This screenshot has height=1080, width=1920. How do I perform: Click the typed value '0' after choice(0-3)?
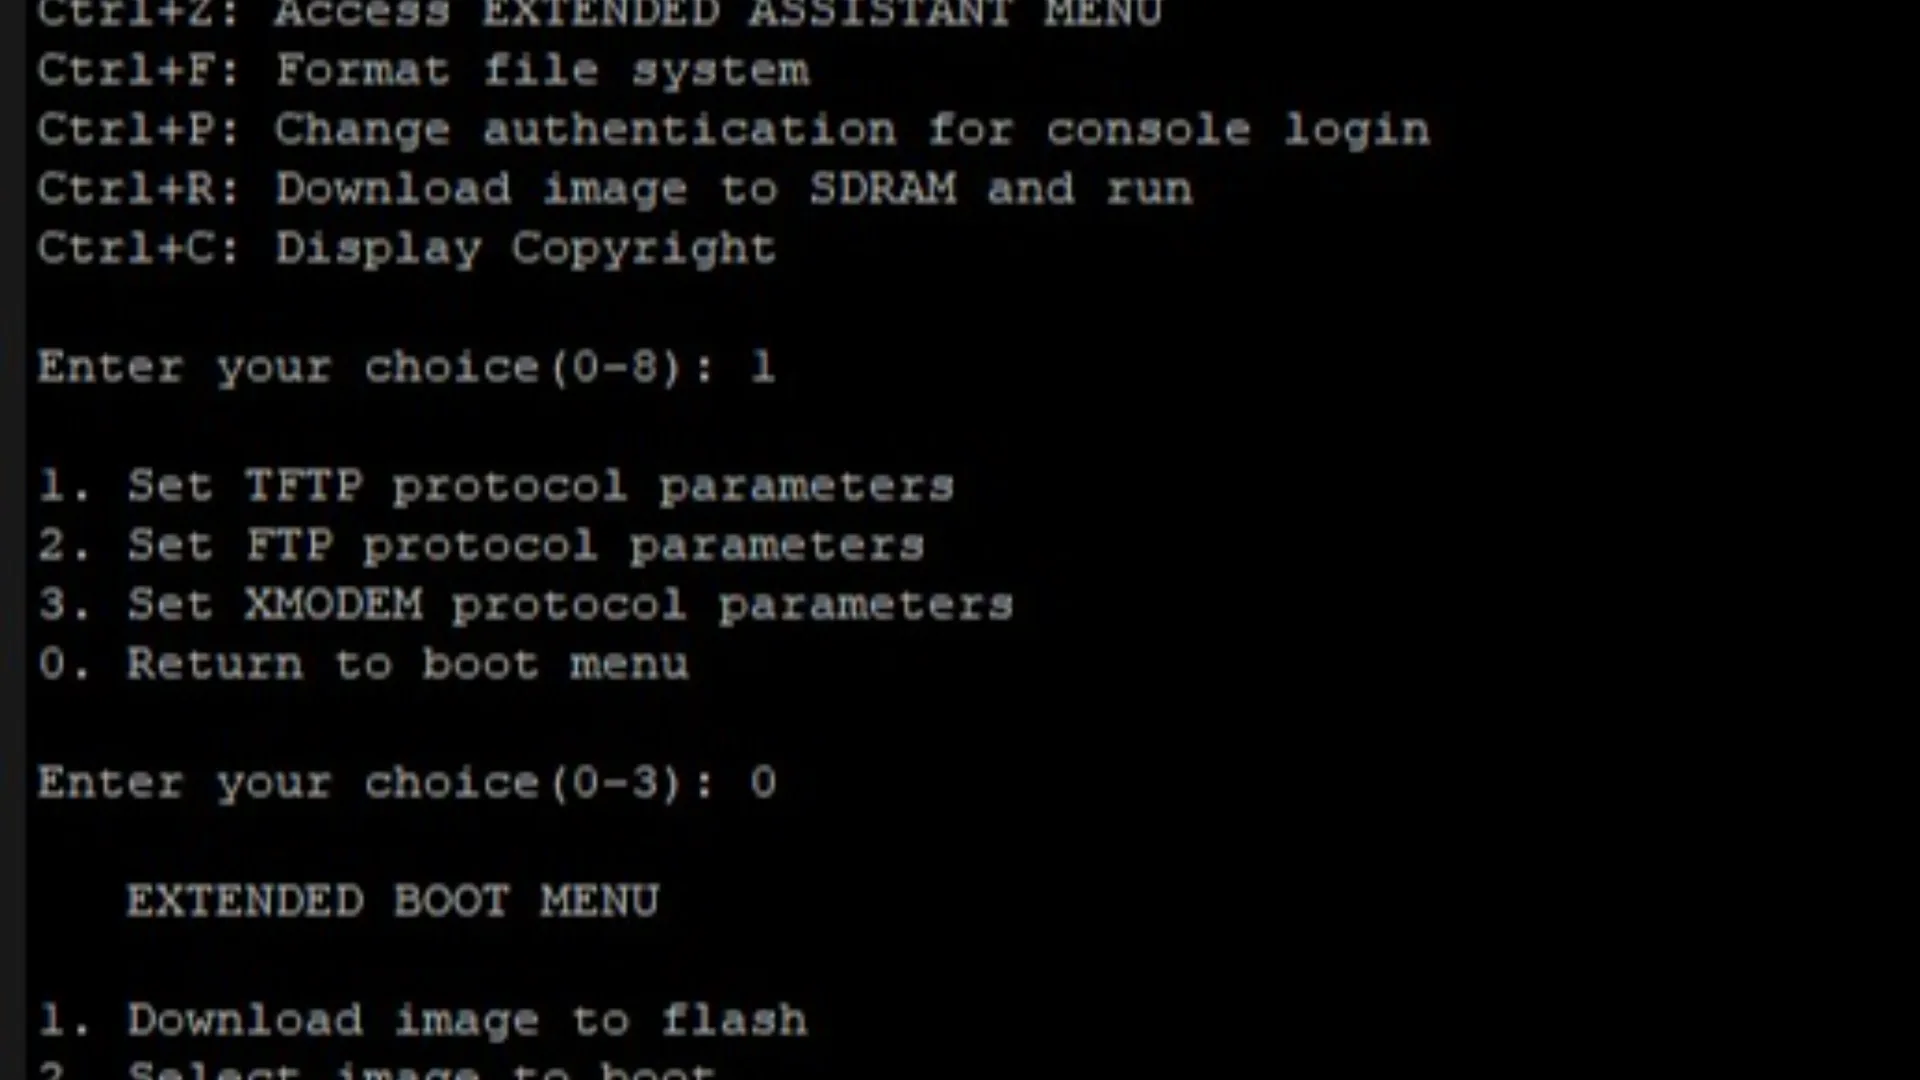[x=763, y=782]
